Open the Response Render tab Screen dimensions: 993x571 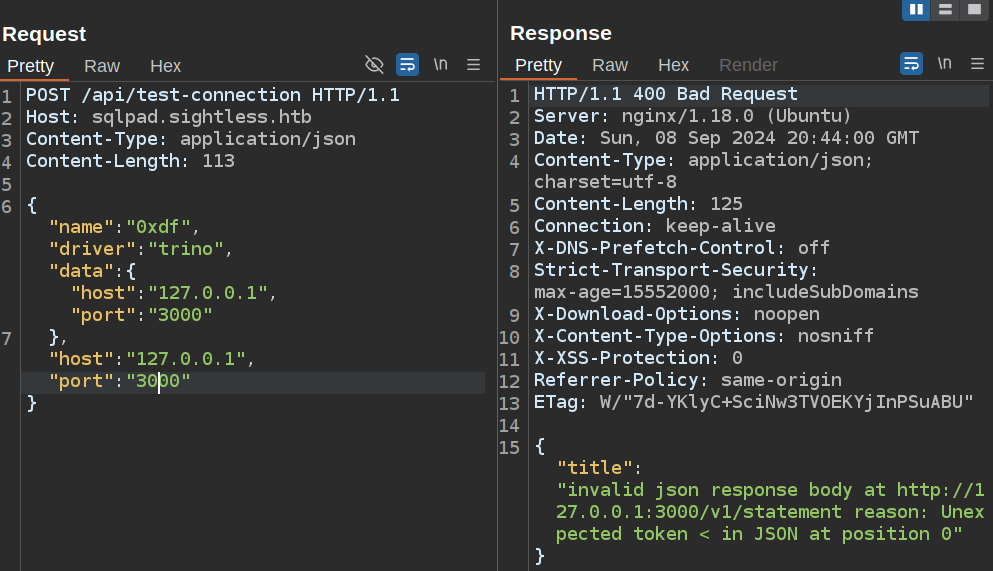748,65
